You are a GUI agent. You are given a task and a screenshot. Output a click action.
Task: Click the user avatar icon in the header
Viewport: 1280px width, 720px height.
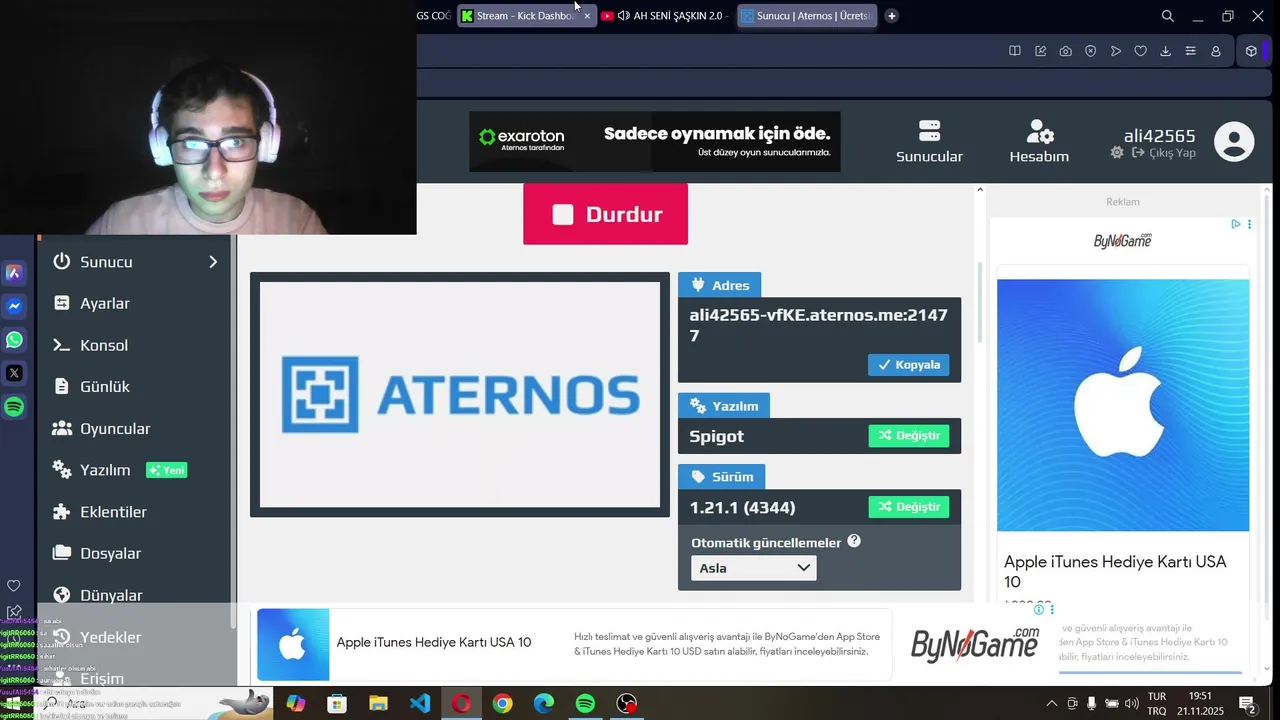pyautogui.click(x=1234, y=142)
